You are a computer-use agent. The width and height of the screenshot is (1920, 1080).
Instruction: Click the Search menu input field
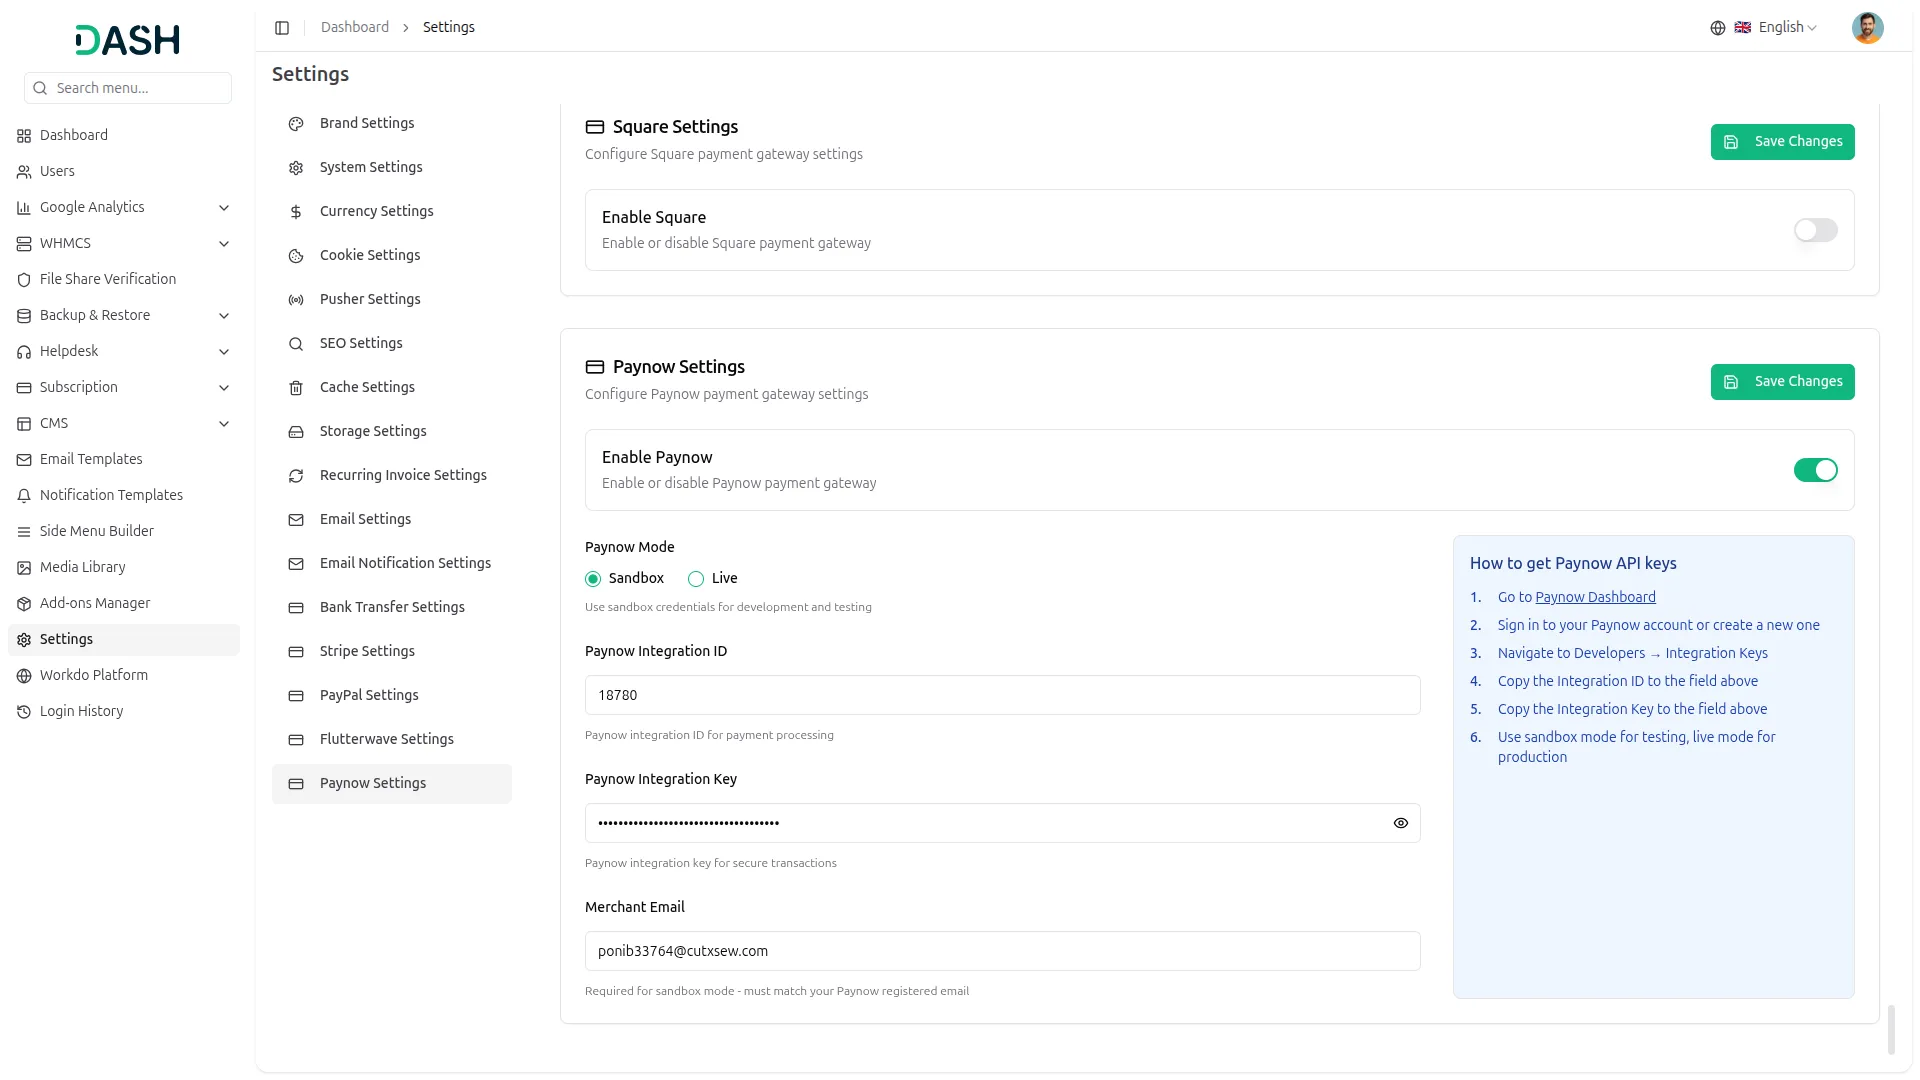pos(128,88)
